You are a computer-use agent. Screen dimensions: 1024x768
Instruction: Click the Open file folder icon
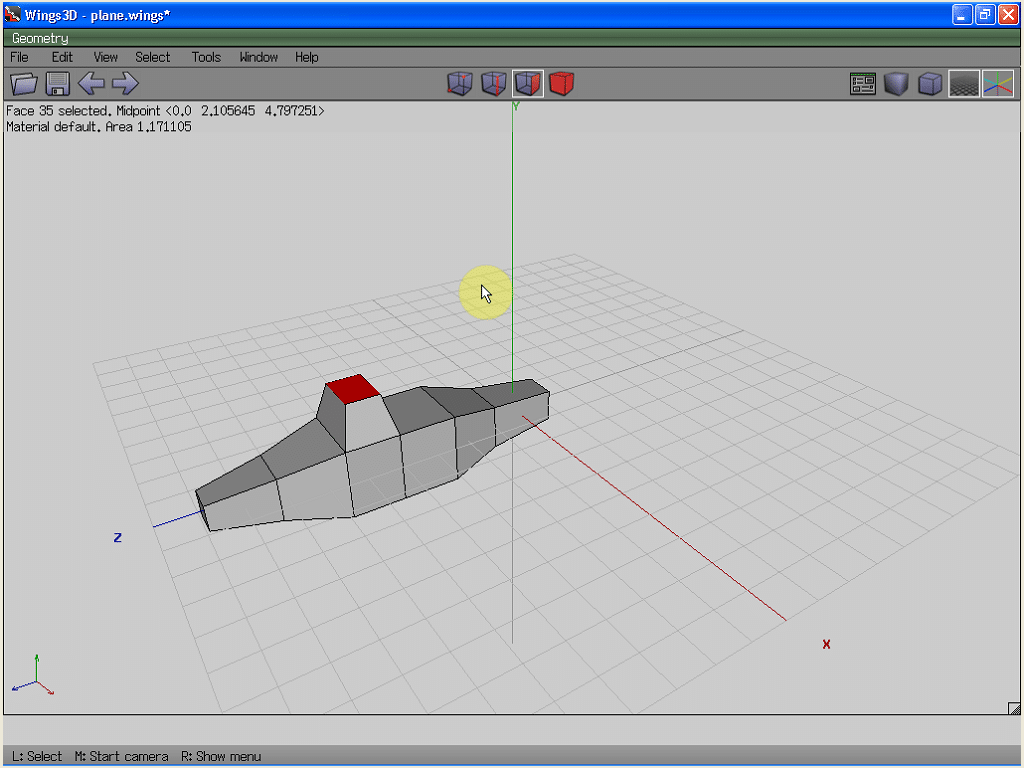[x=23, y=84]
